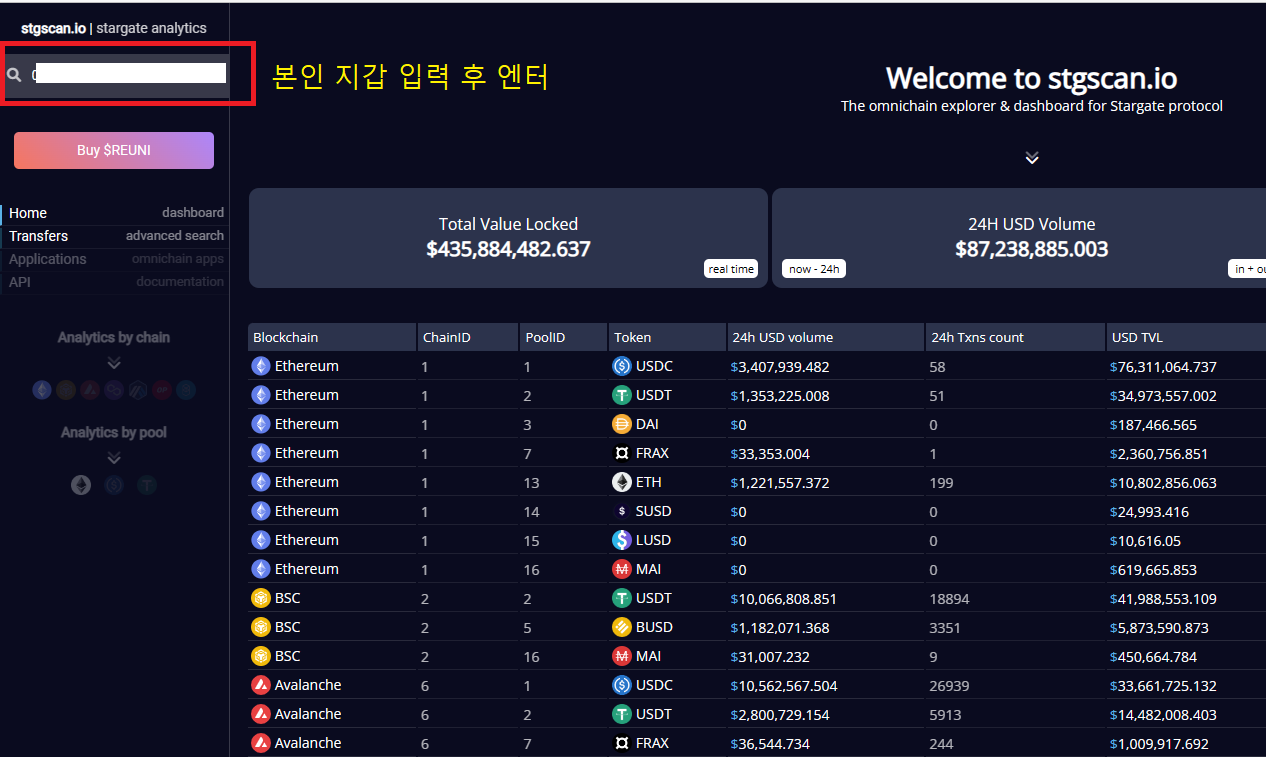
Task: Select the USDT pool in Analytics by pool
Action: coord(147,485)
